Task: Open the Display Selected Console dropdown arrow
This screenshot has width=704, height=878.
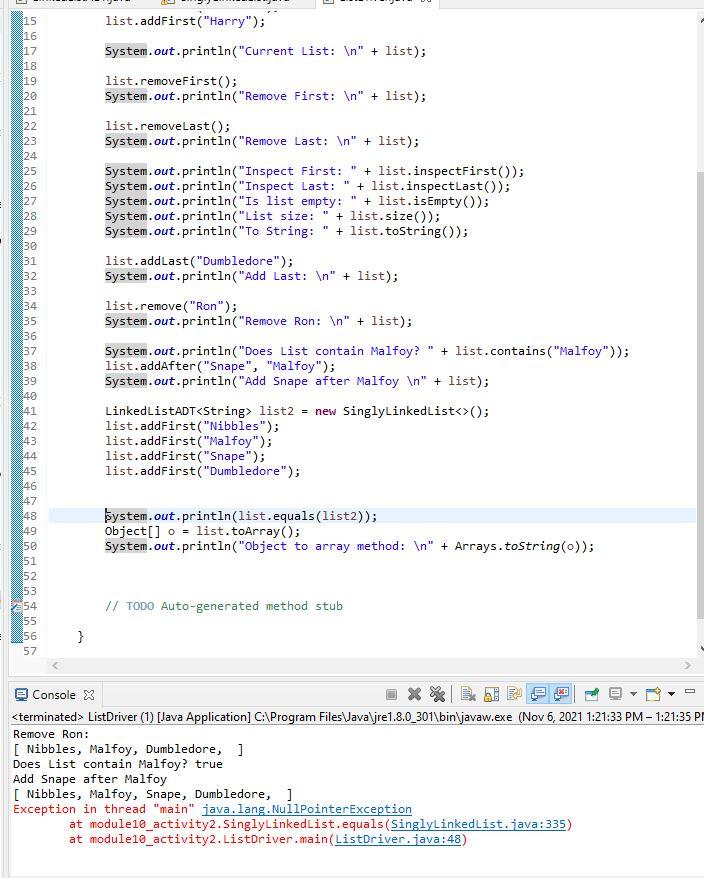Action: point(633,694)
